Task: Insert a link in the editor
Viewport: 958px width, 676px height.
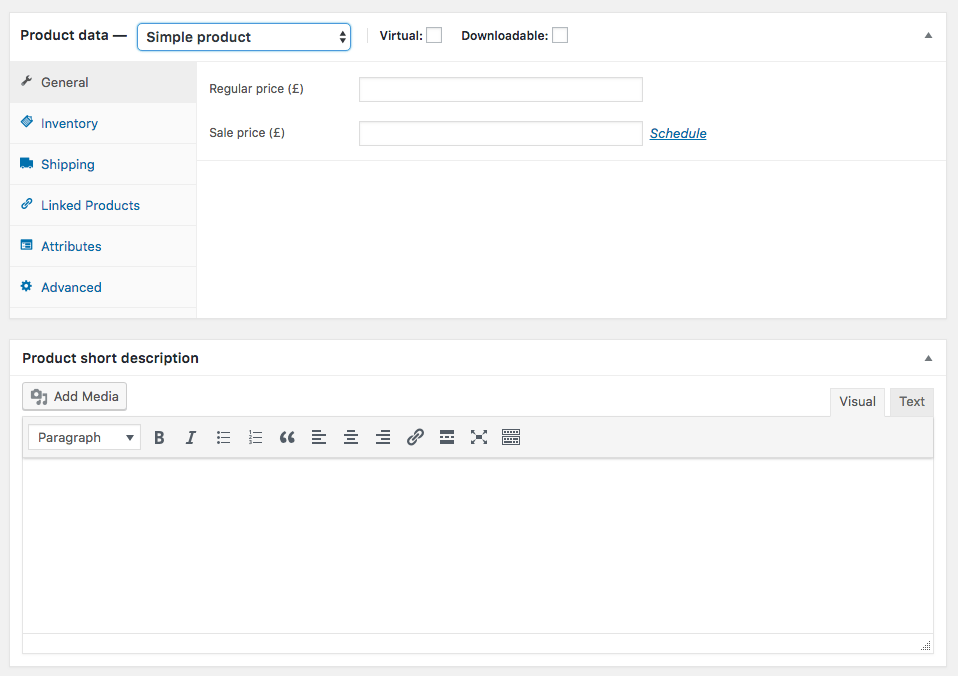Action: pos(415,437)
